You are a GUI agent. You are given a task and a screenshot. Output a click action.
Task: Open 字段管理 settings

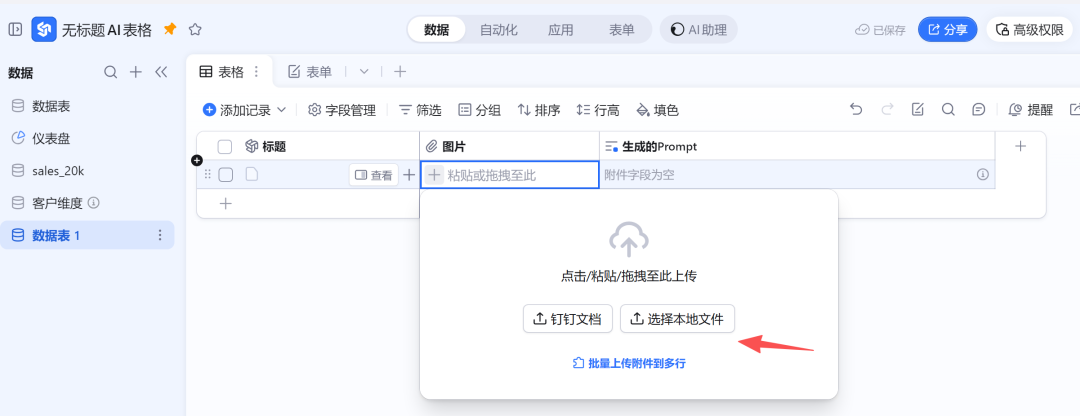pos(342,110)
